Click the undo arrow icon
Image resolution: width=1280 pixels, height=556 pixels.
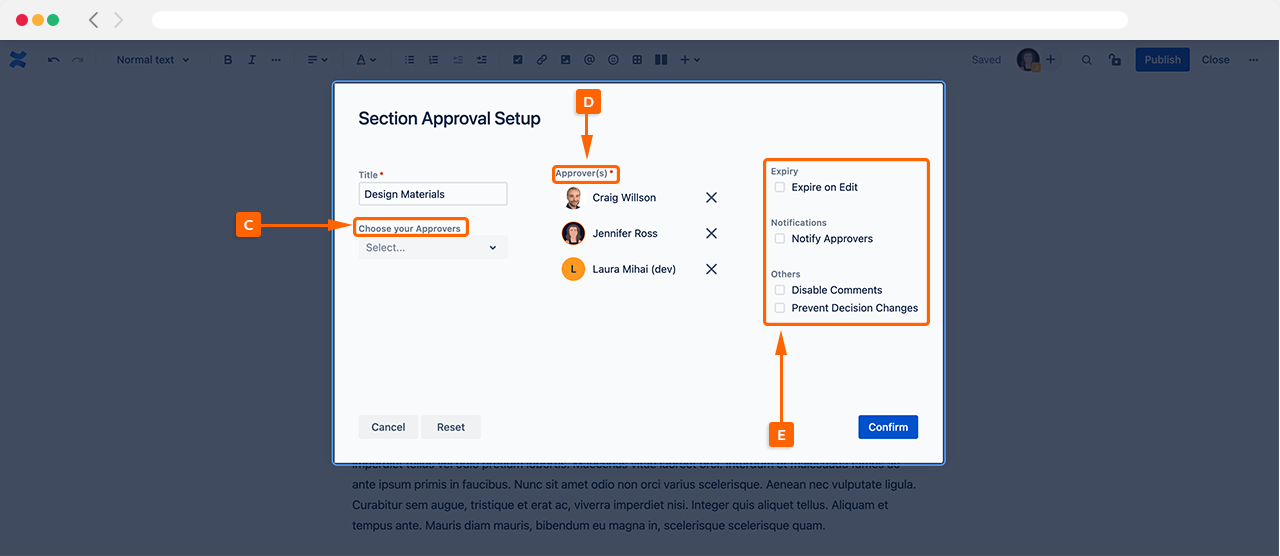[54, 60]
